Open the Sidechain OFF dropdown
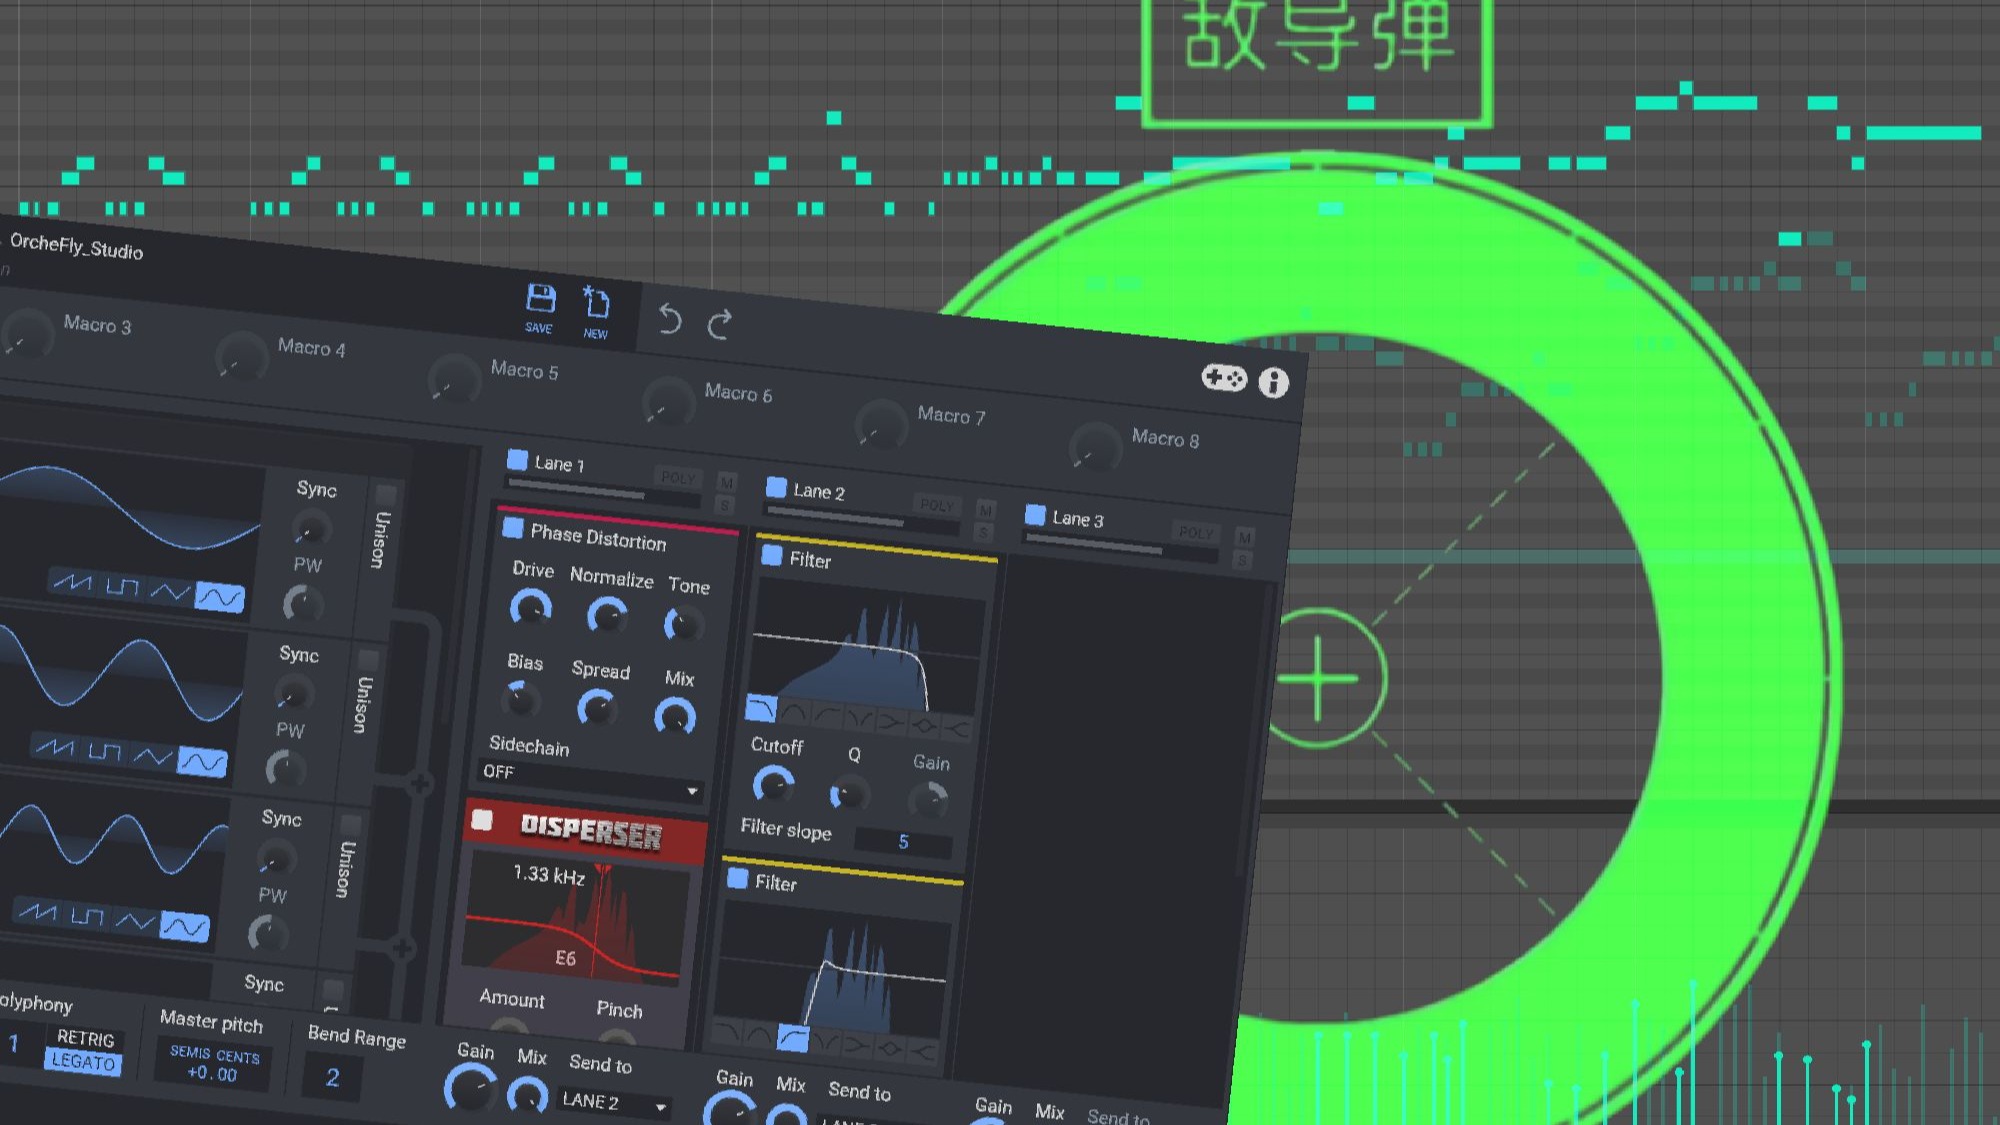This screenshot has width=2000, height=1125. [x=590, y=781]
